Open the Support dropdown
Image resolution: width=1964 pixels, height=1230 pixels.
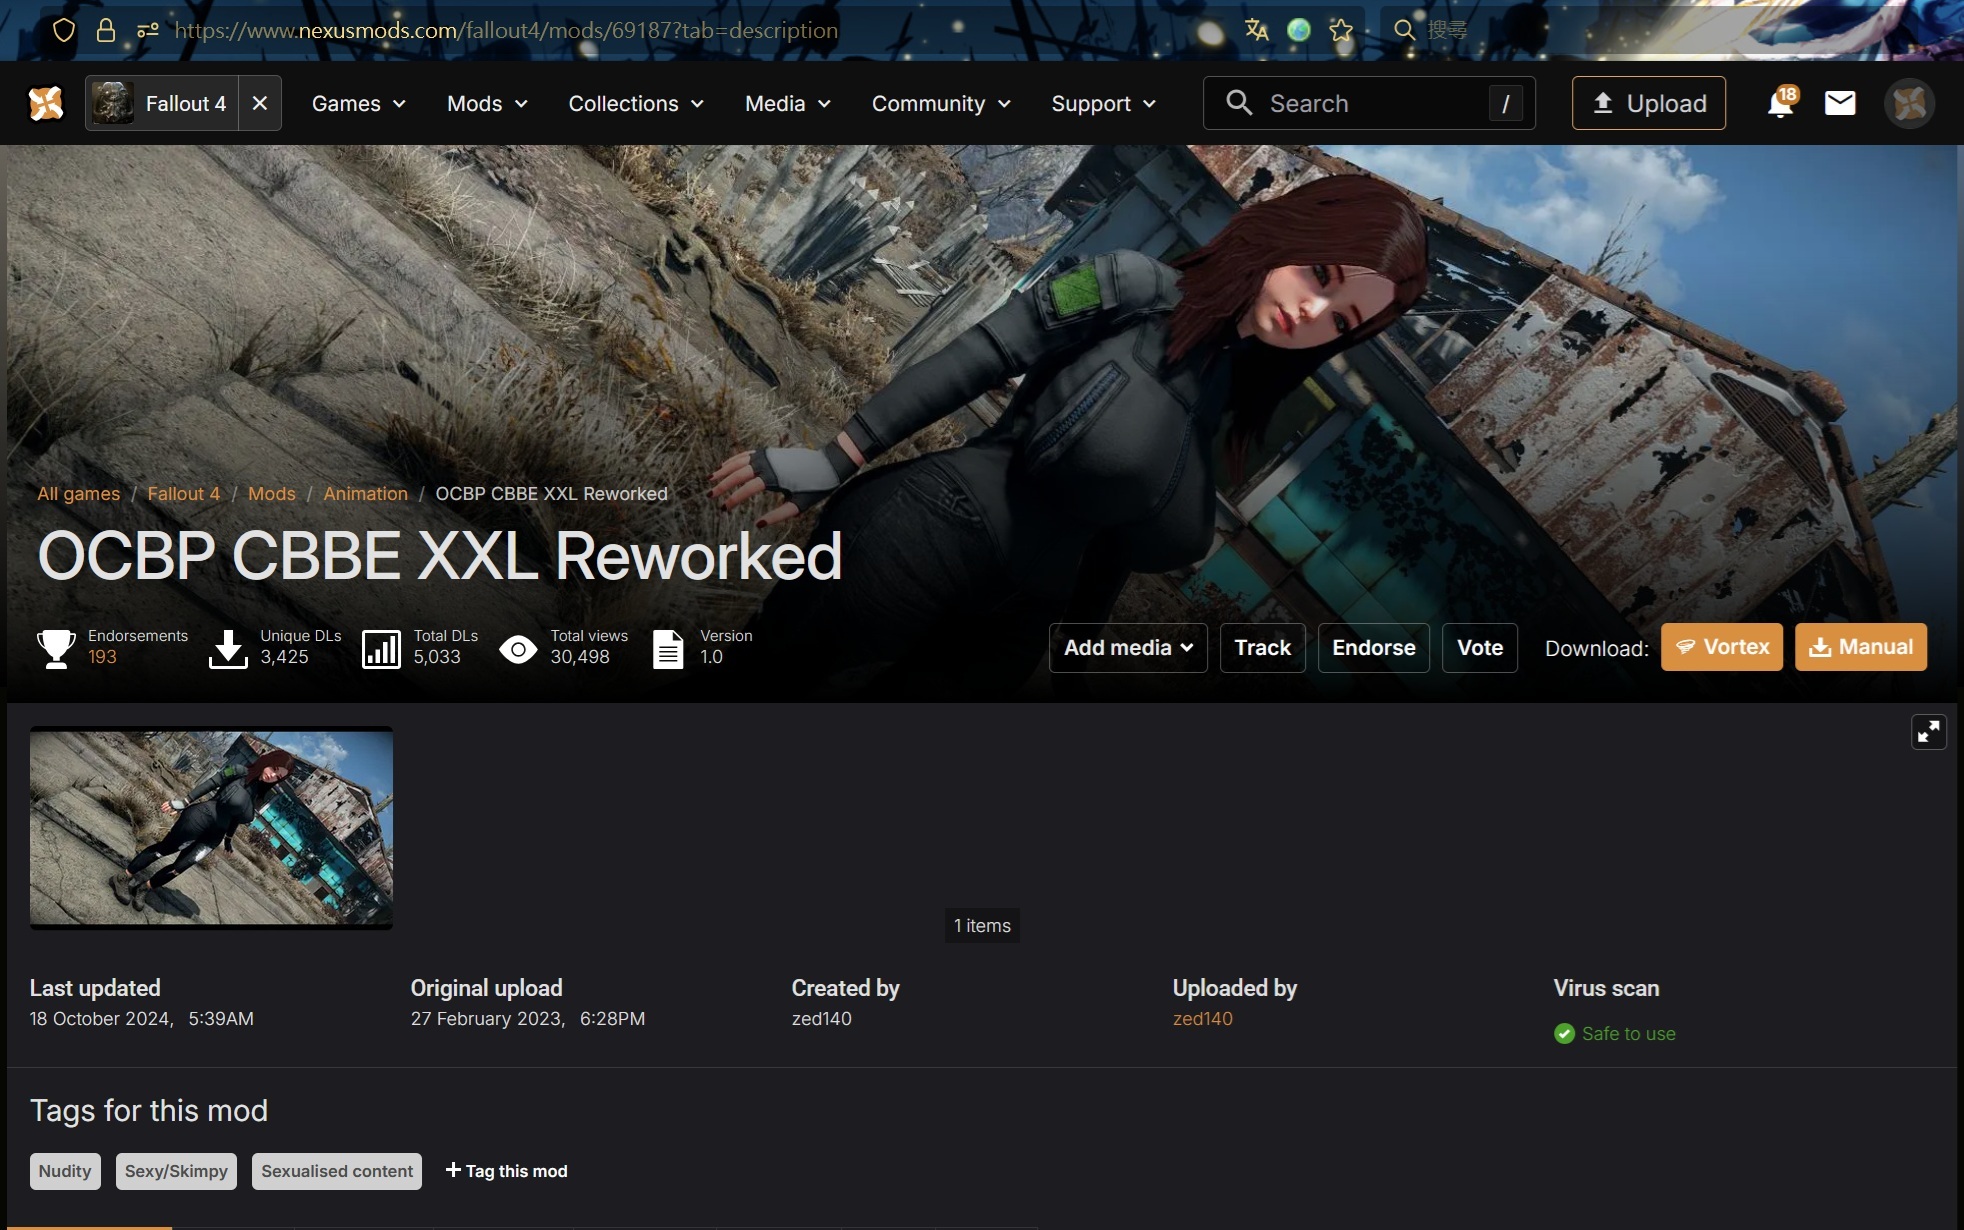tap(1104, 103)
